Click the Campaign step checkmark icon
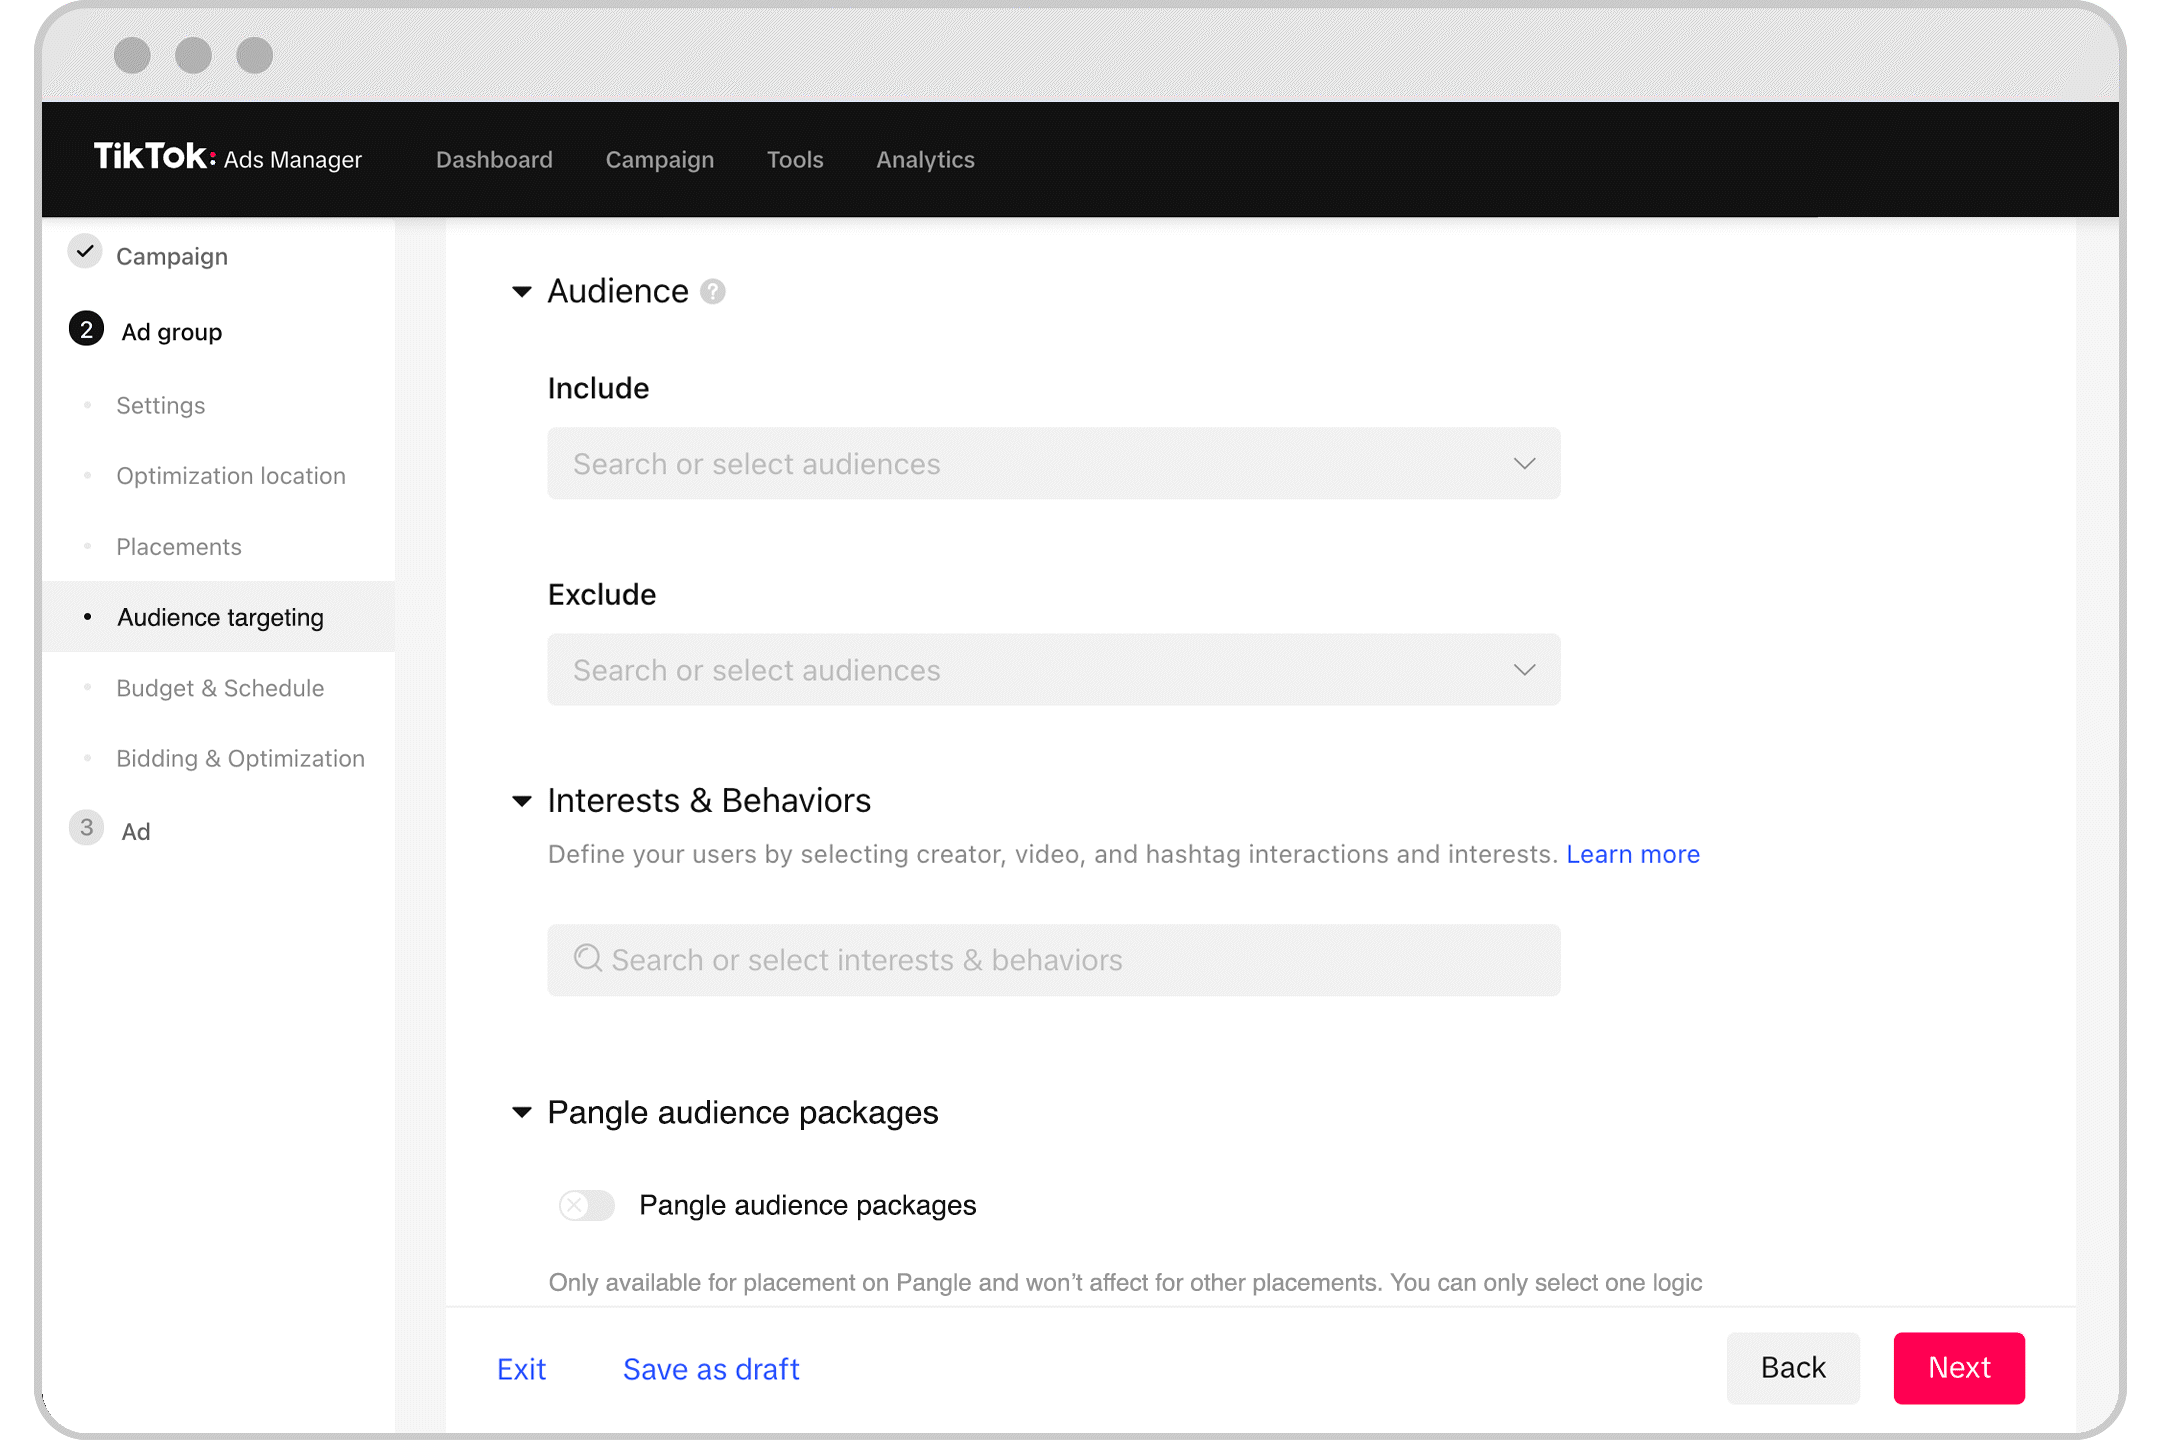This screenshot has width=2160, height=1440. [86, 252]
